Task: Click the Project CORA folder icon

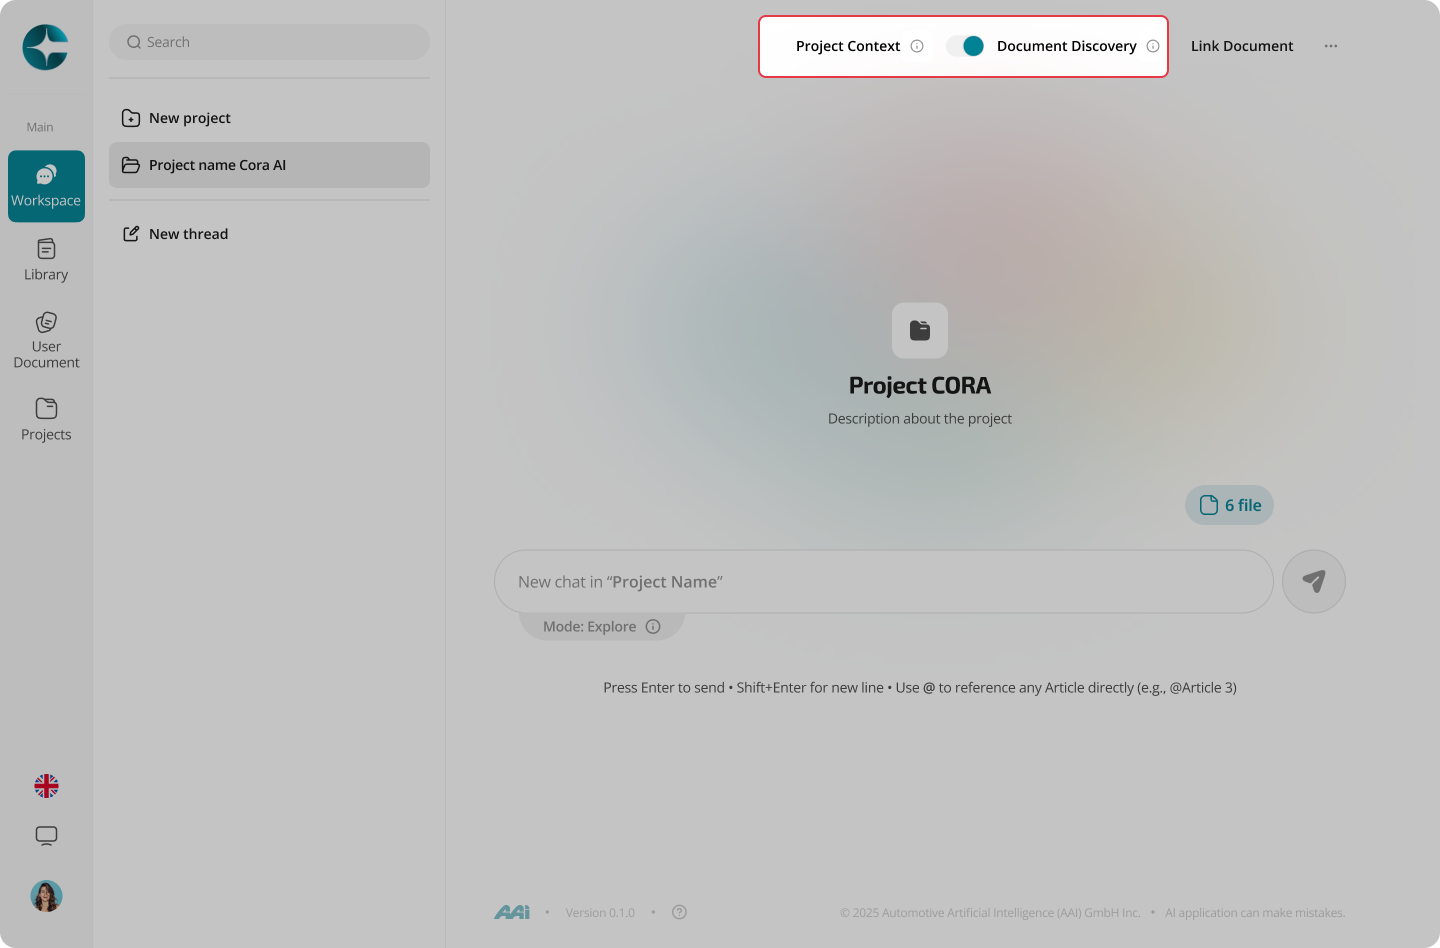Action: pyautogui.click(x=920, y=331)
